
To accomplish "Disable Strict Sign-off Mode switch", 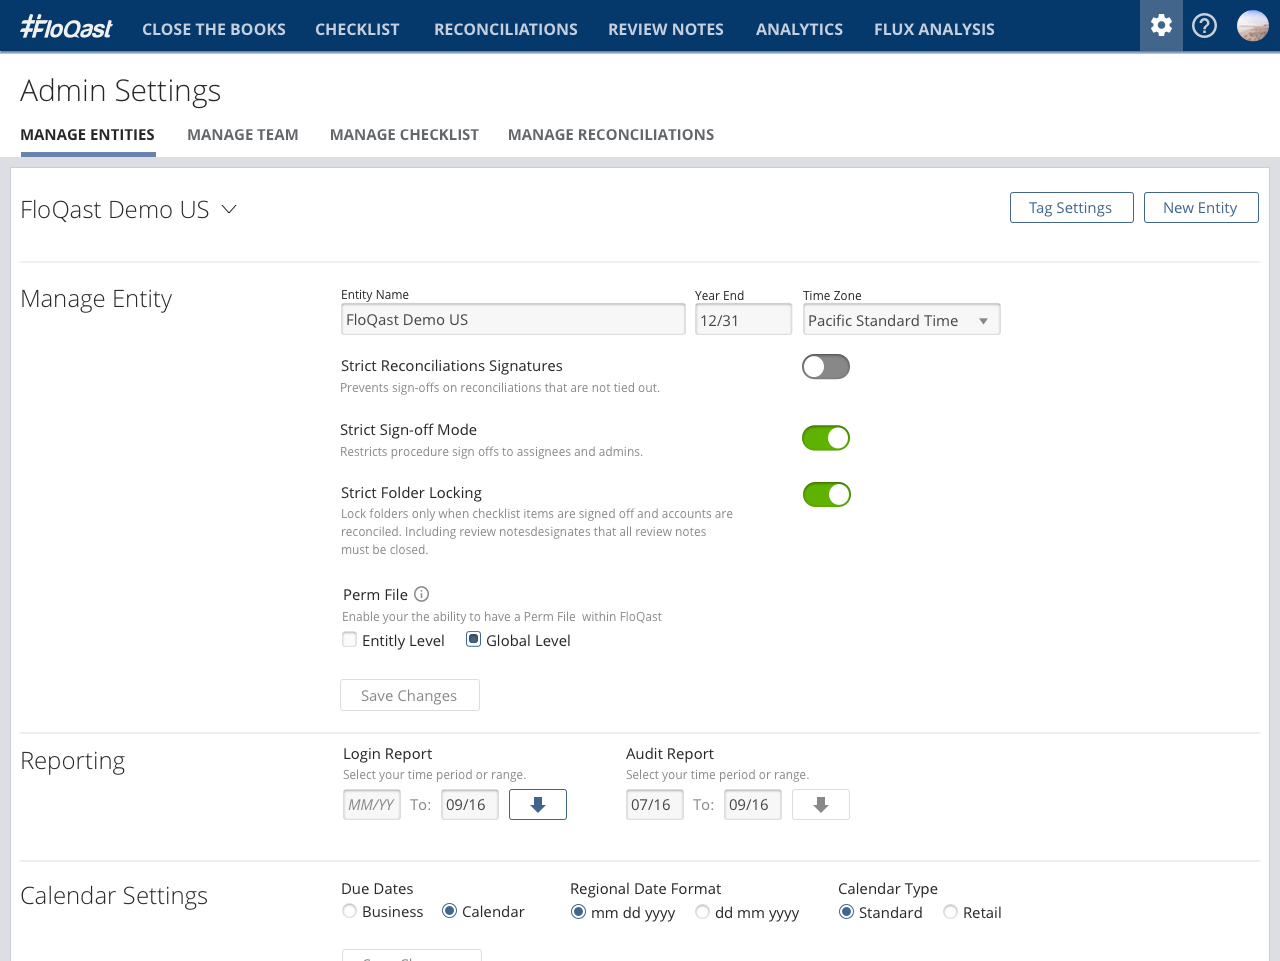I will click(x=826, y=438).
